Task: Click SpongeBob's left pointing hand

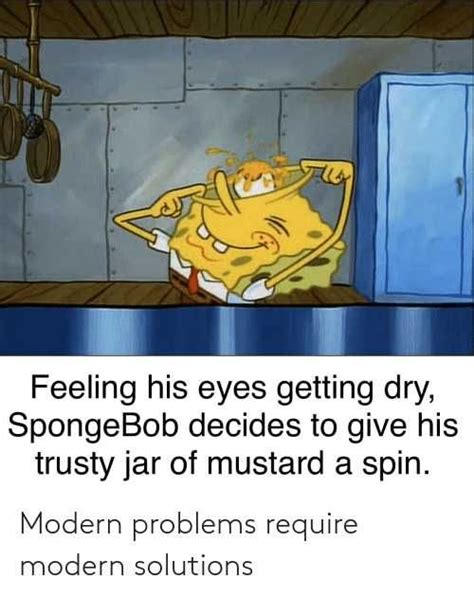Action: click(170, 207)
